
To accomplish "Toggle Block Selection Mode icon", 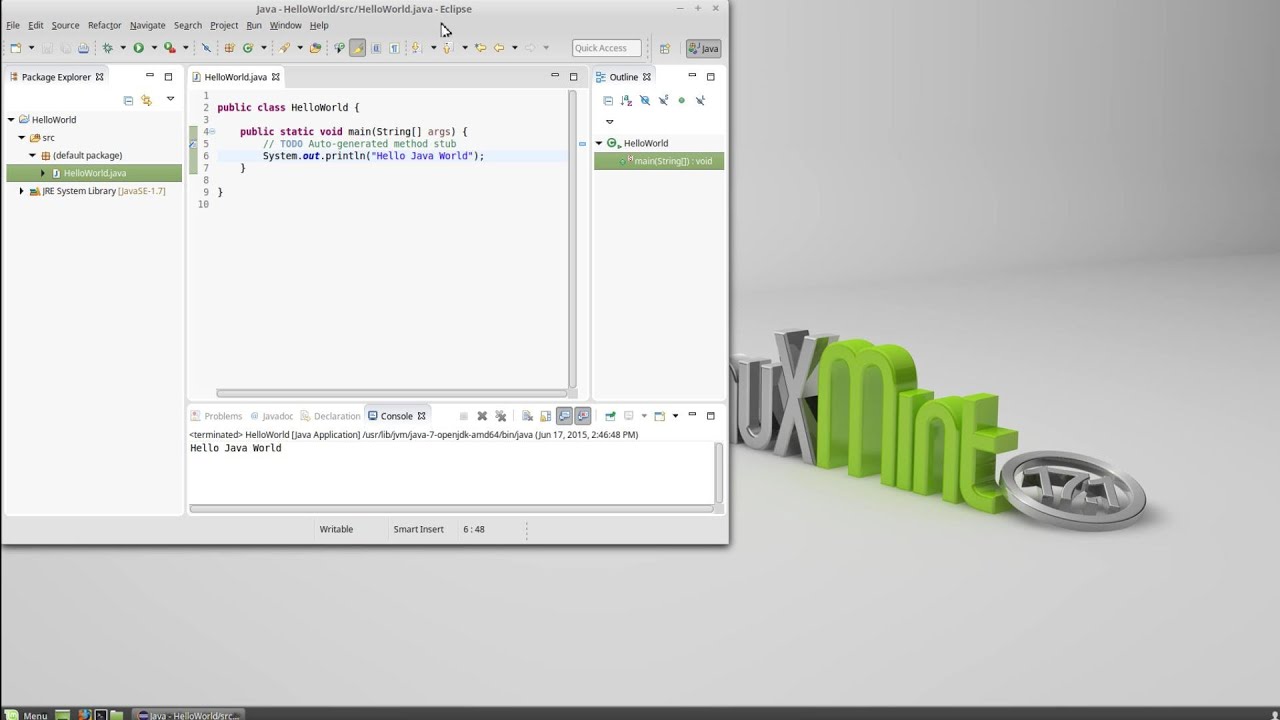I will [376, 48].
